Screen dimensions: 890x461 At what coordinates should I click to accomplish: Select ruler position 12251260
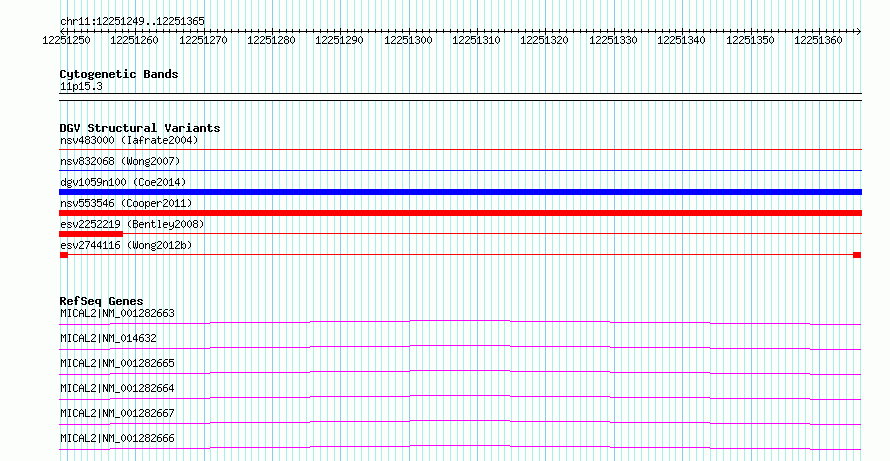pos(135,40)
